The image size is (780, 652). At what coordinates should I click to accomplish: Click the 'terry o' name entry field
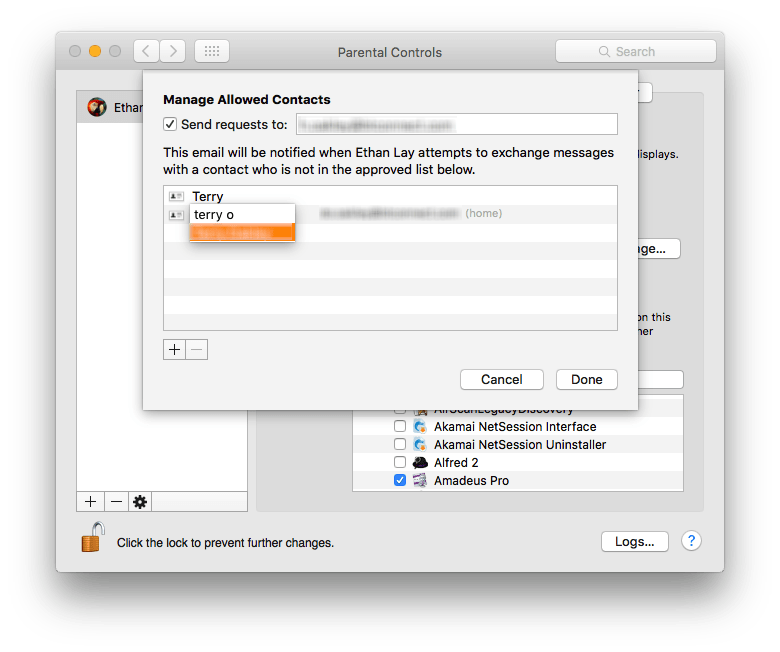point(242,214)
